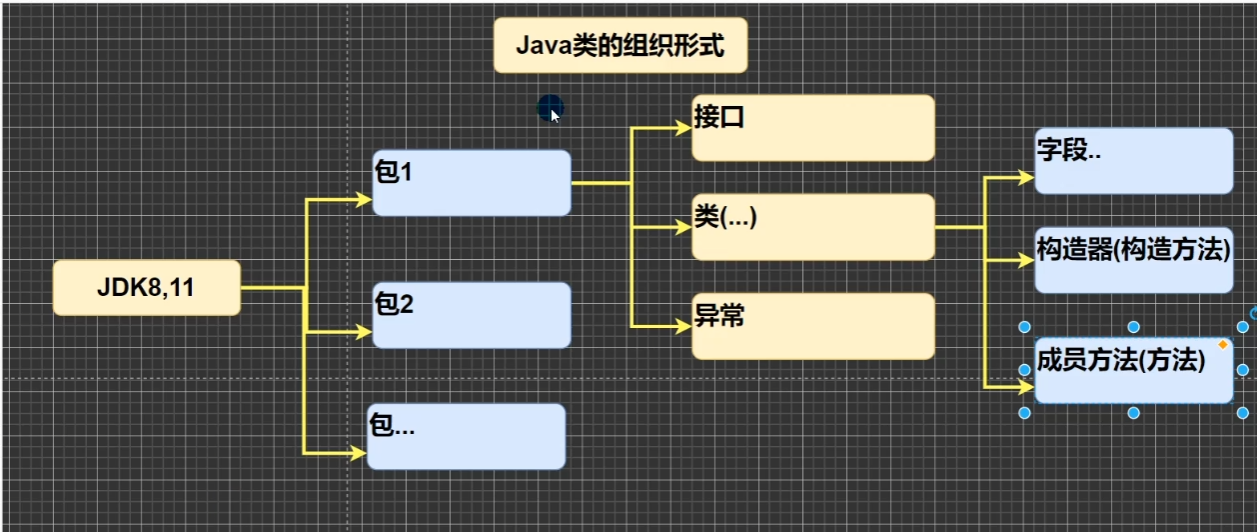The width and height of the screenshot is (1257, 532).
Task: Select the 构造器(构造方法) constructor node
Action: click(x=1134, y=260)
